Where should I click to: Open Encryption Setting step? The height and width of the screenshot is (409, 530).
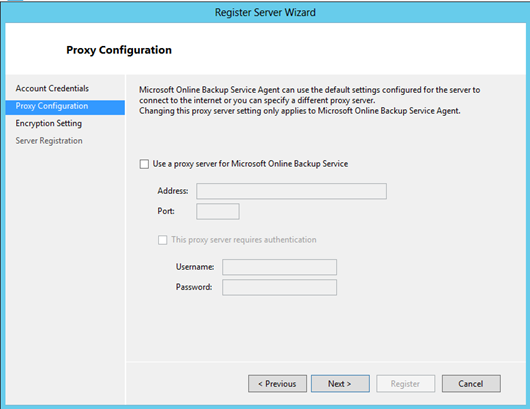point(49,124)
